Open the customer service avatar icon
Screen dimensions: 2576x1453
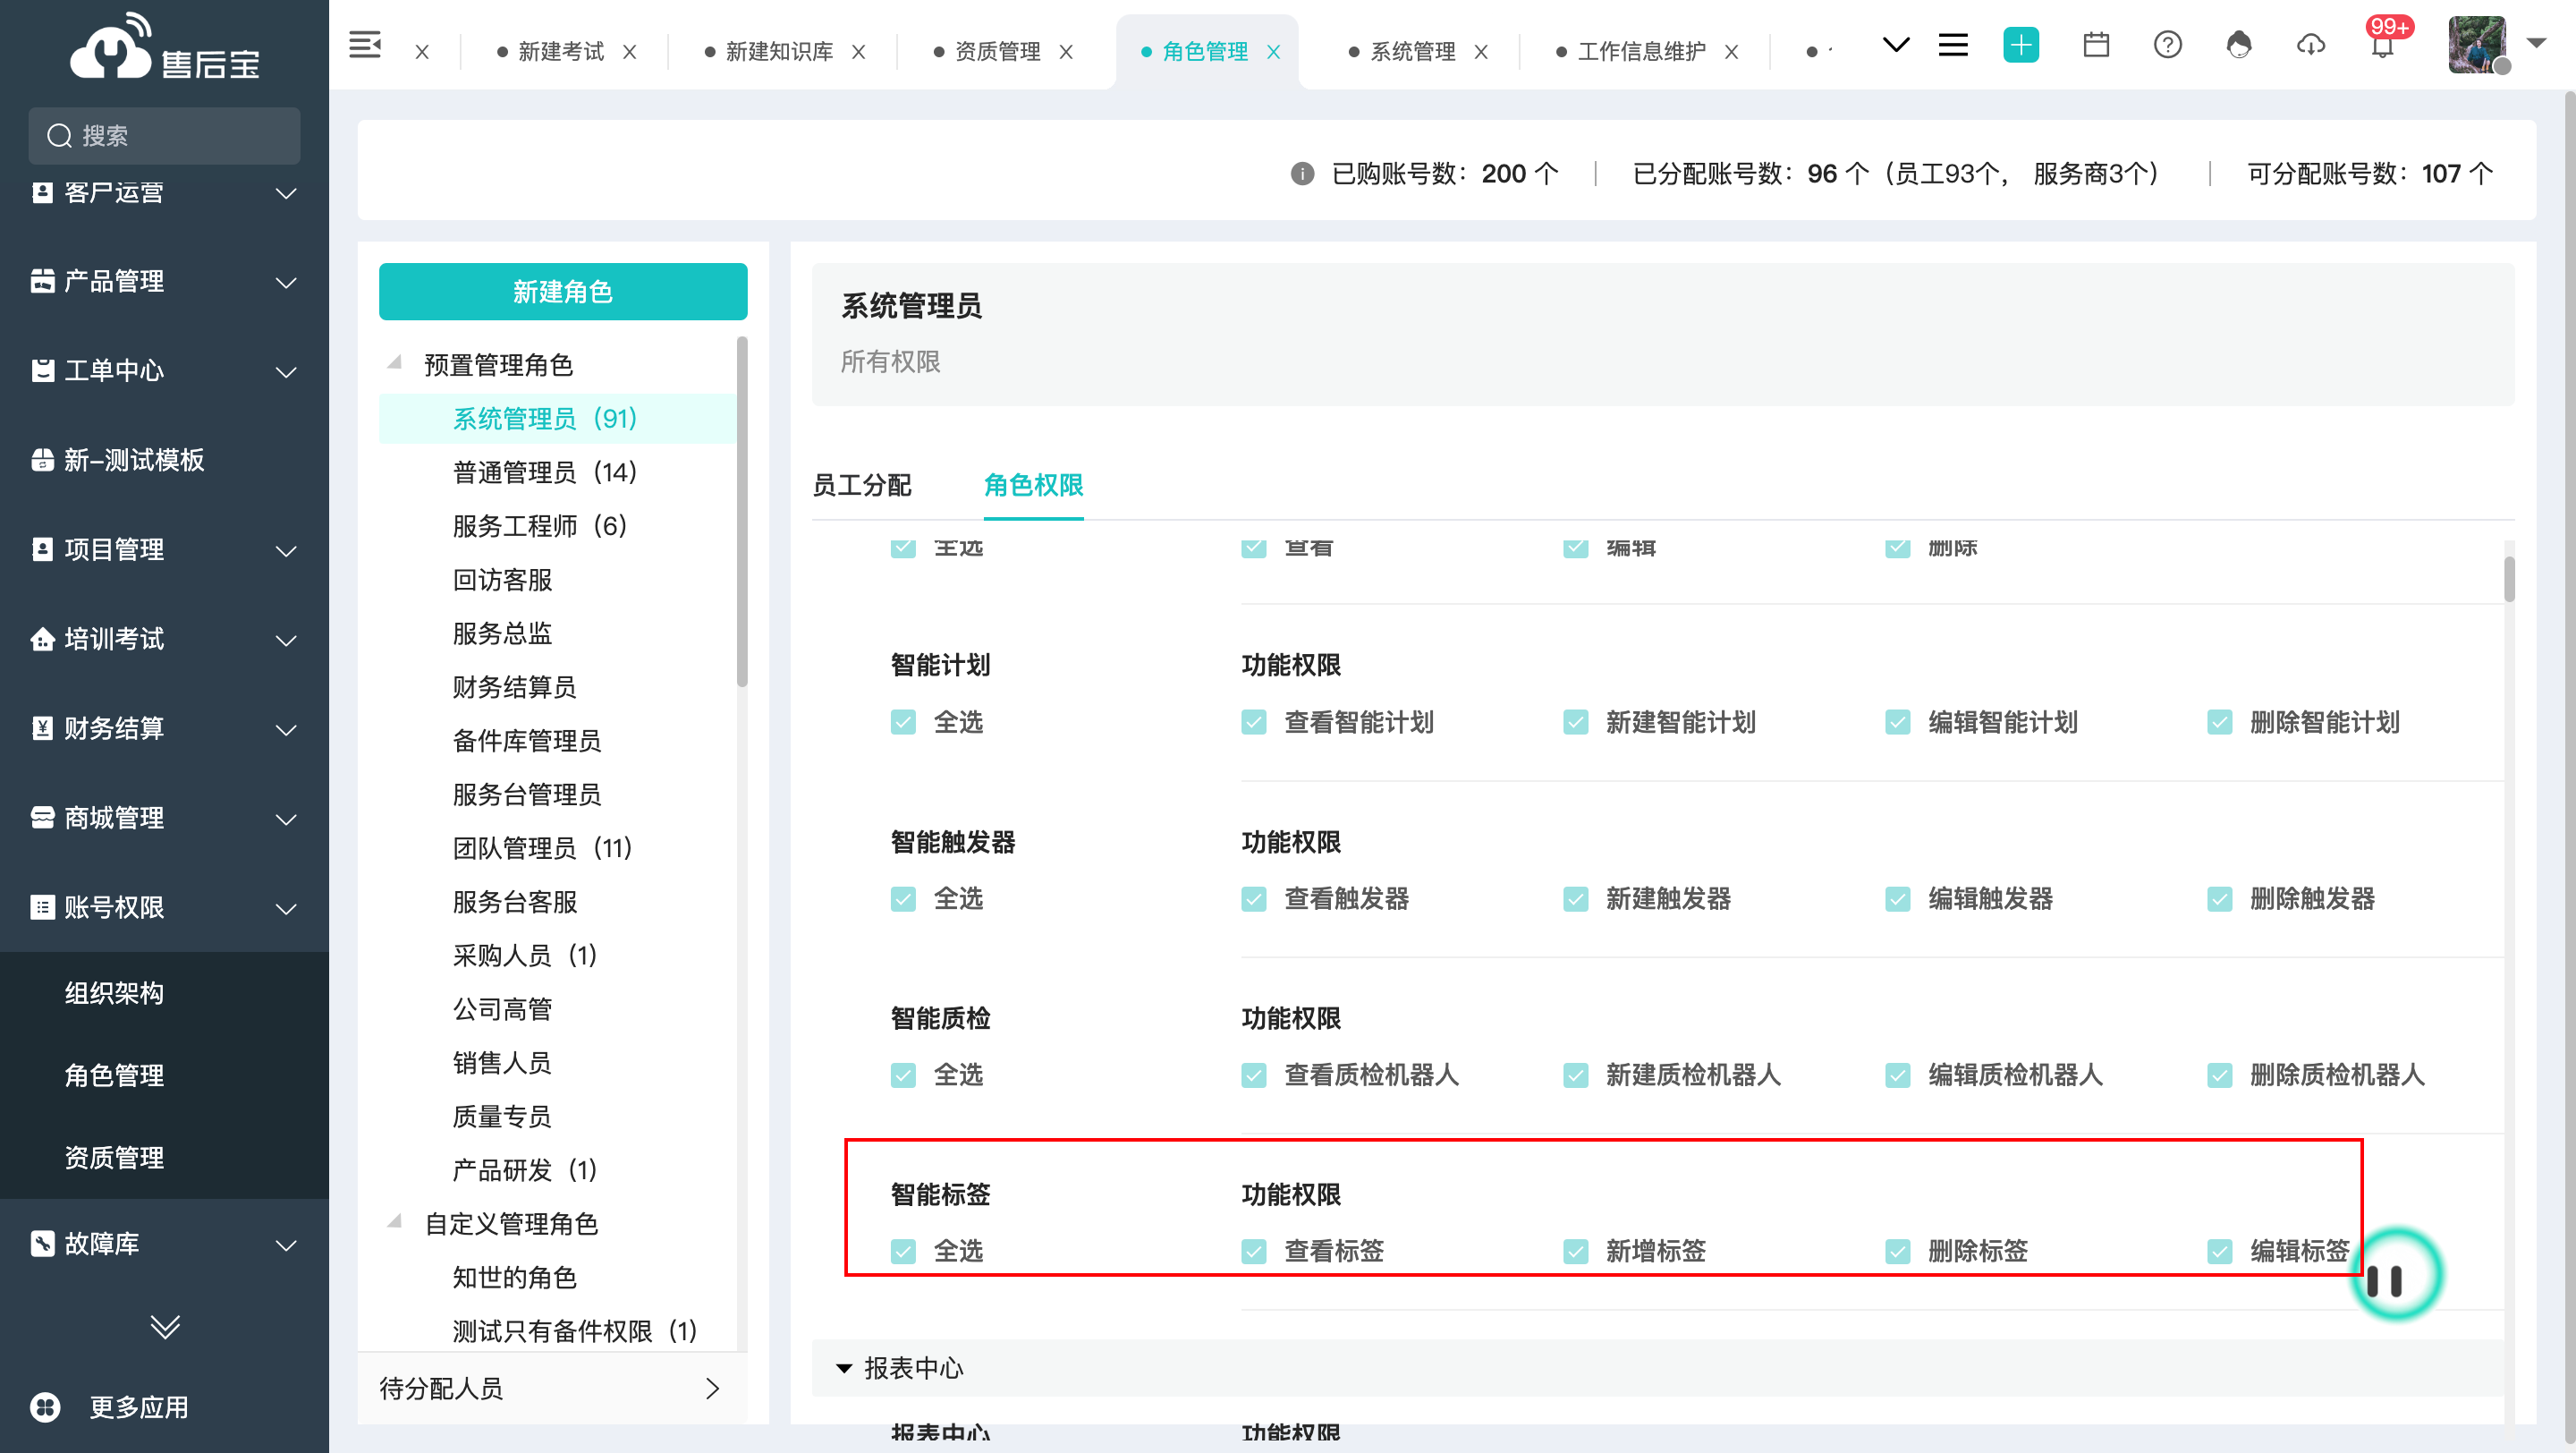(2239, 45)
